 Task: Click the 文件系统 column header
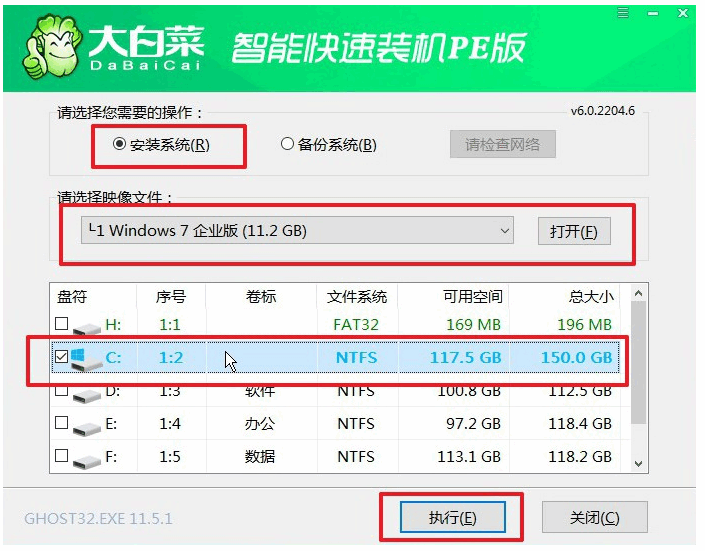pos(357,296)
